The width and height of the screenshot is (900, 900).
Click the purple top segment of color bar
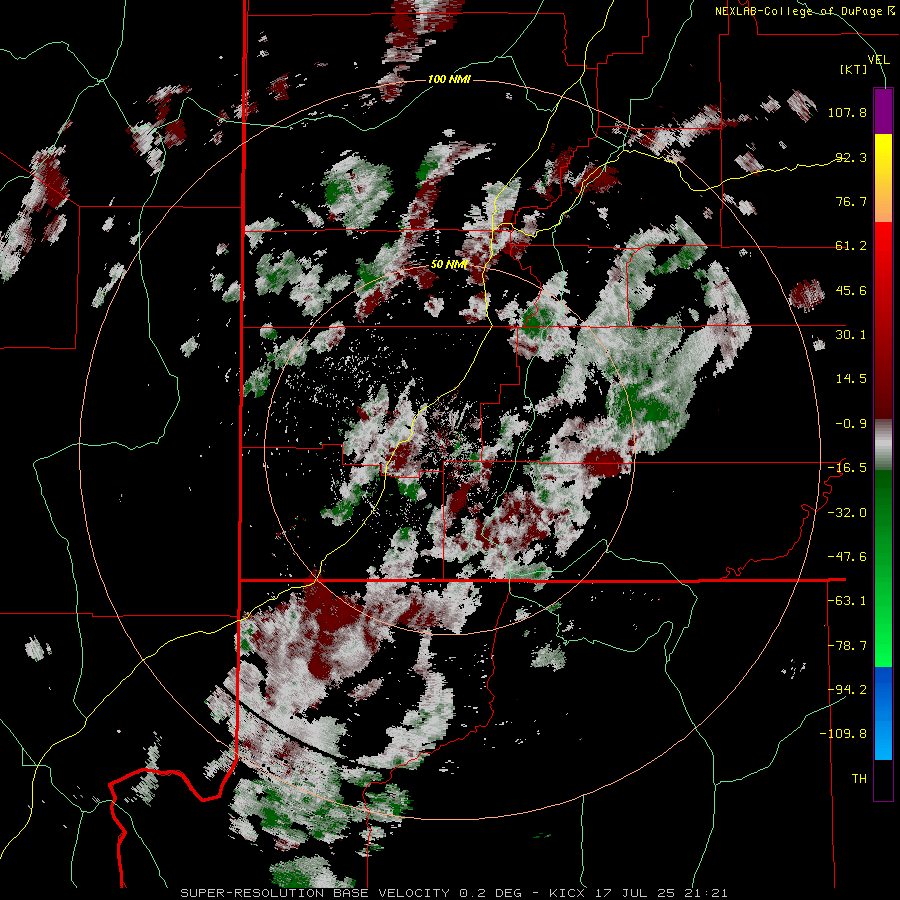pos(883,111)
